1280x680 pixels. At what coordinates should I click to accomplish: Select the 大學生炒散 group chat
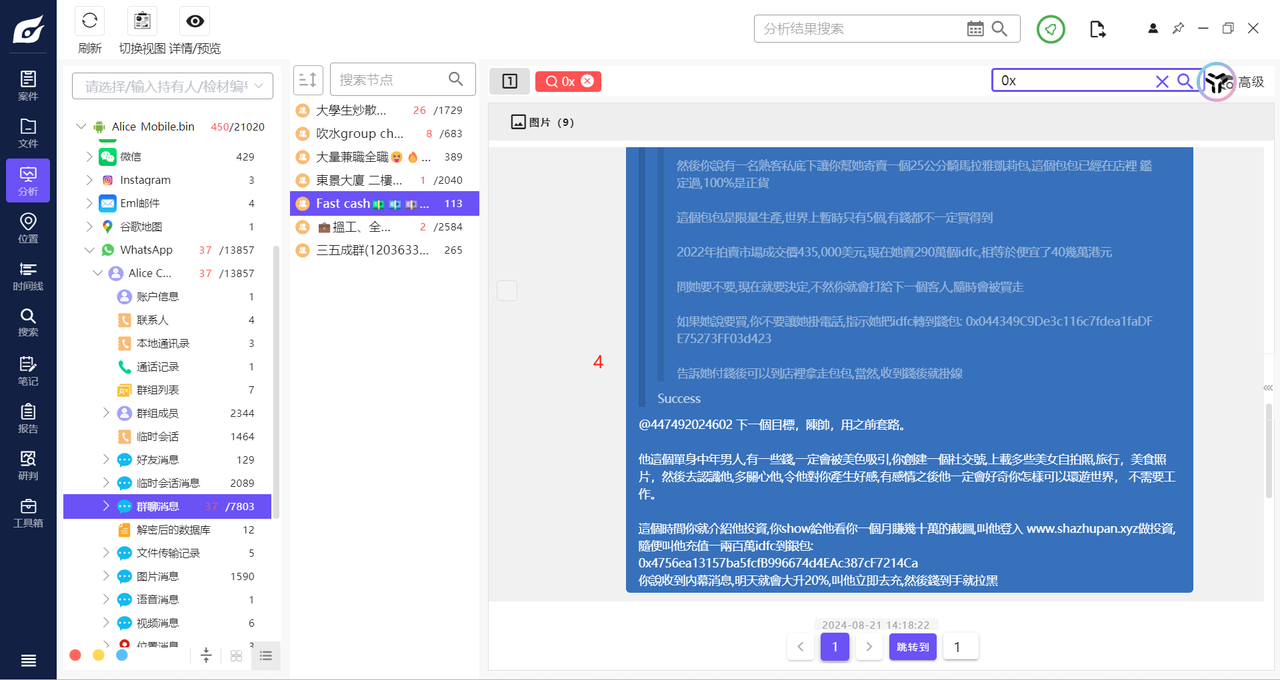click(384, 110)
